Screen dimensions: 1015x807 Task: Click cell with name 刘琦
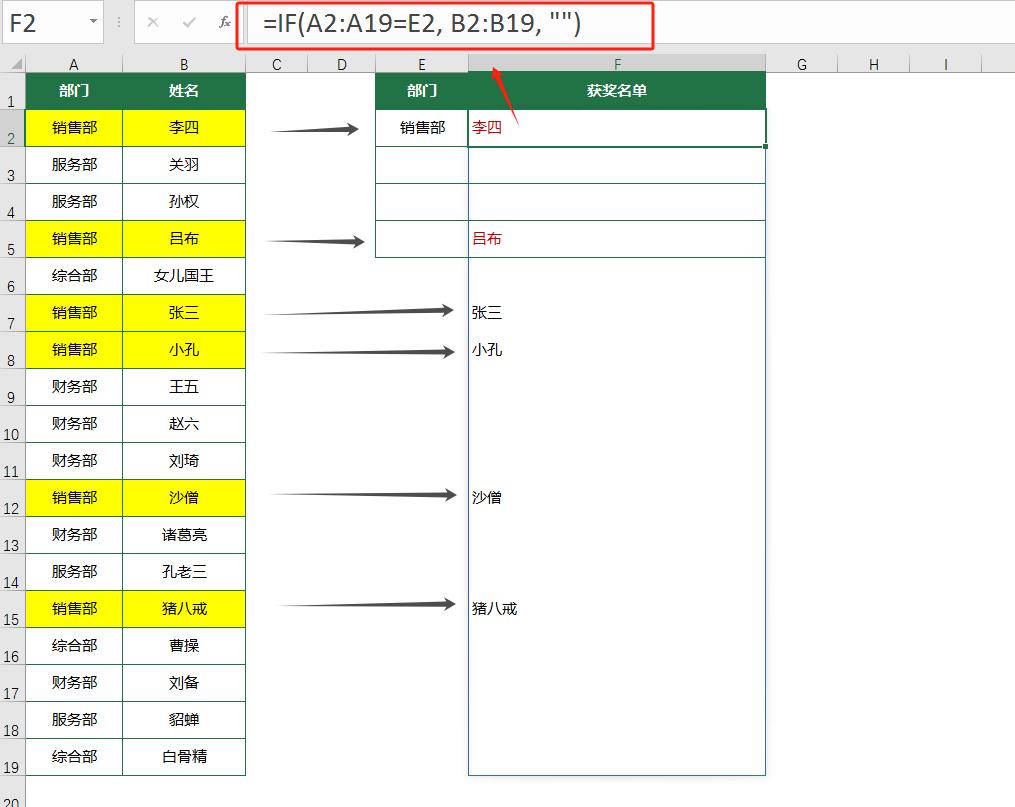point(184,461)
